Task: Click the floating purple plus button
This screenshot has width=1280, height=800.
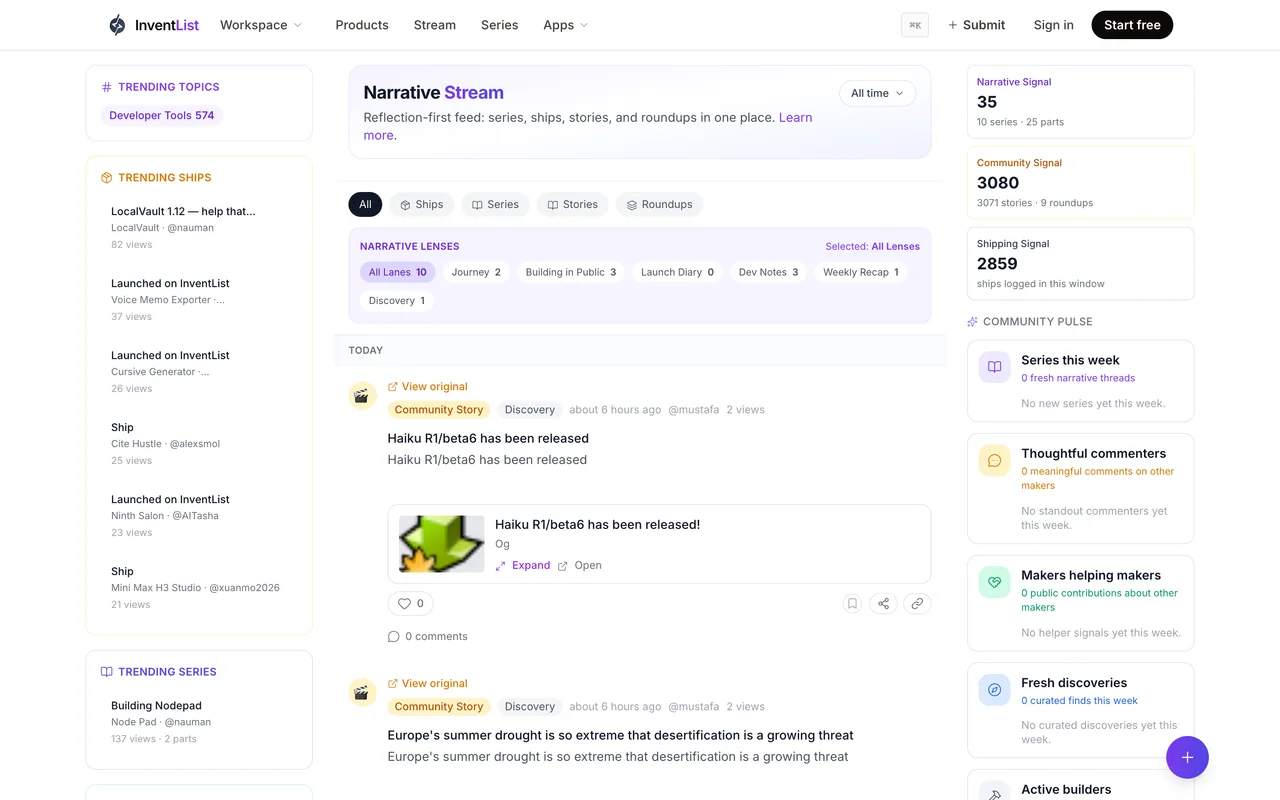Action: (1187, 757)
